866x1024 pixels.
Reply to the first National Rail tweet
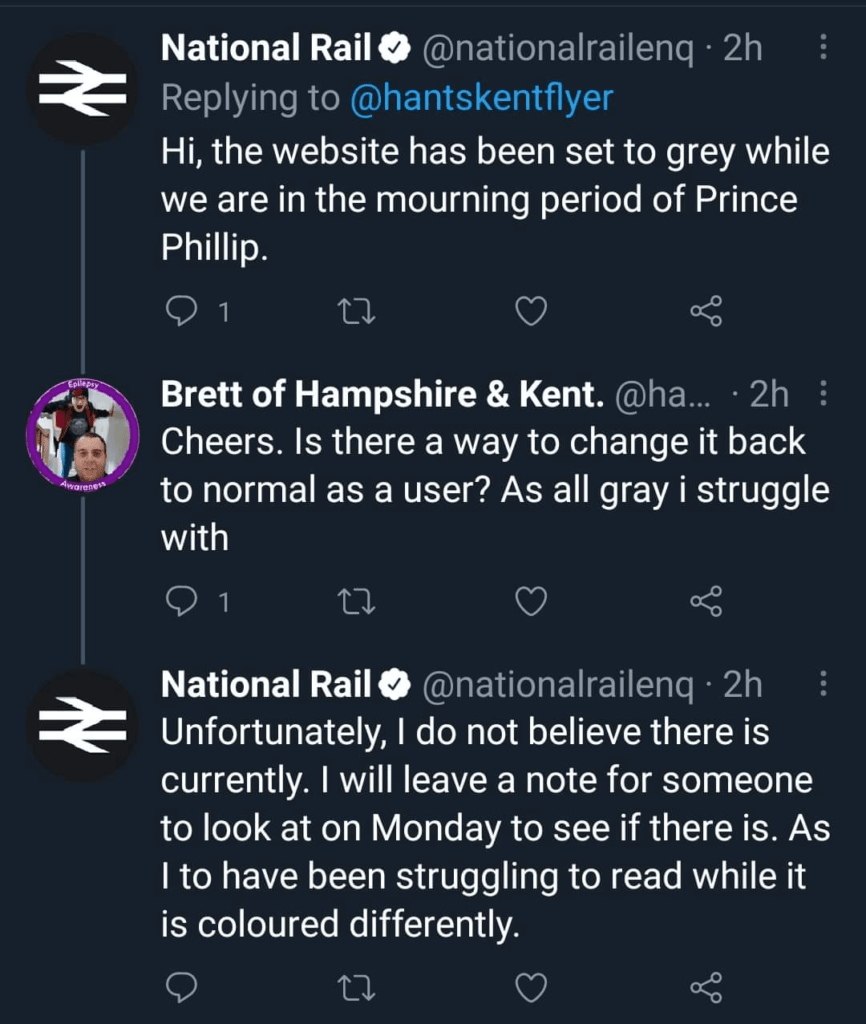(x=181, y=313)
